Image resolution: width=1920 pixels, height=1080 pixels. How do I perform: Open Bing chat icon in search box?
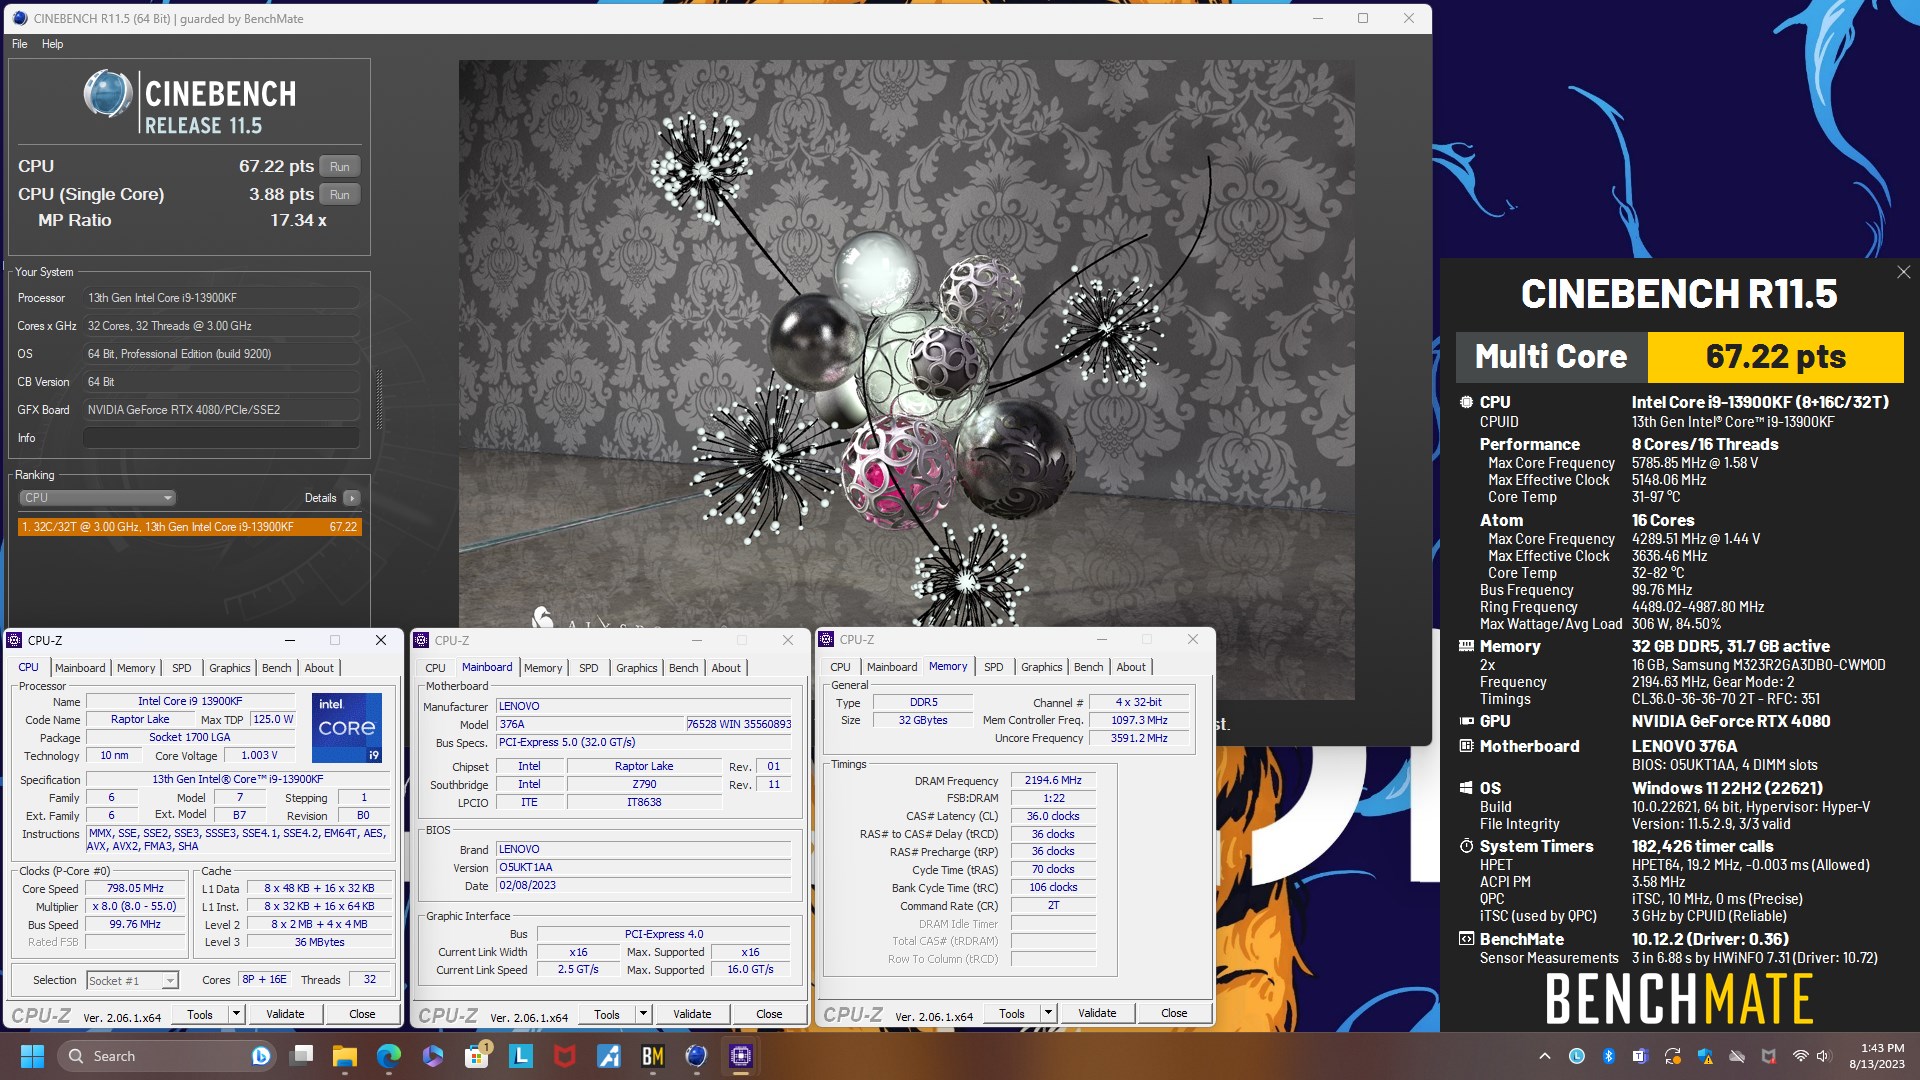pos(260,1056)
